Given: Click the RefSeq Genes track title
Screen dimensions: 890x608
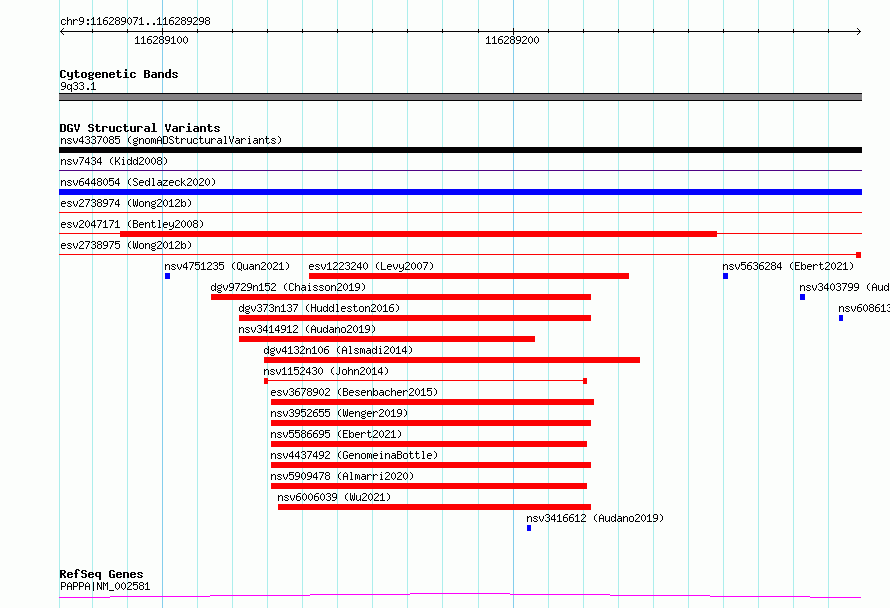Looking at the screenshot, I should (x=101, y=575).
